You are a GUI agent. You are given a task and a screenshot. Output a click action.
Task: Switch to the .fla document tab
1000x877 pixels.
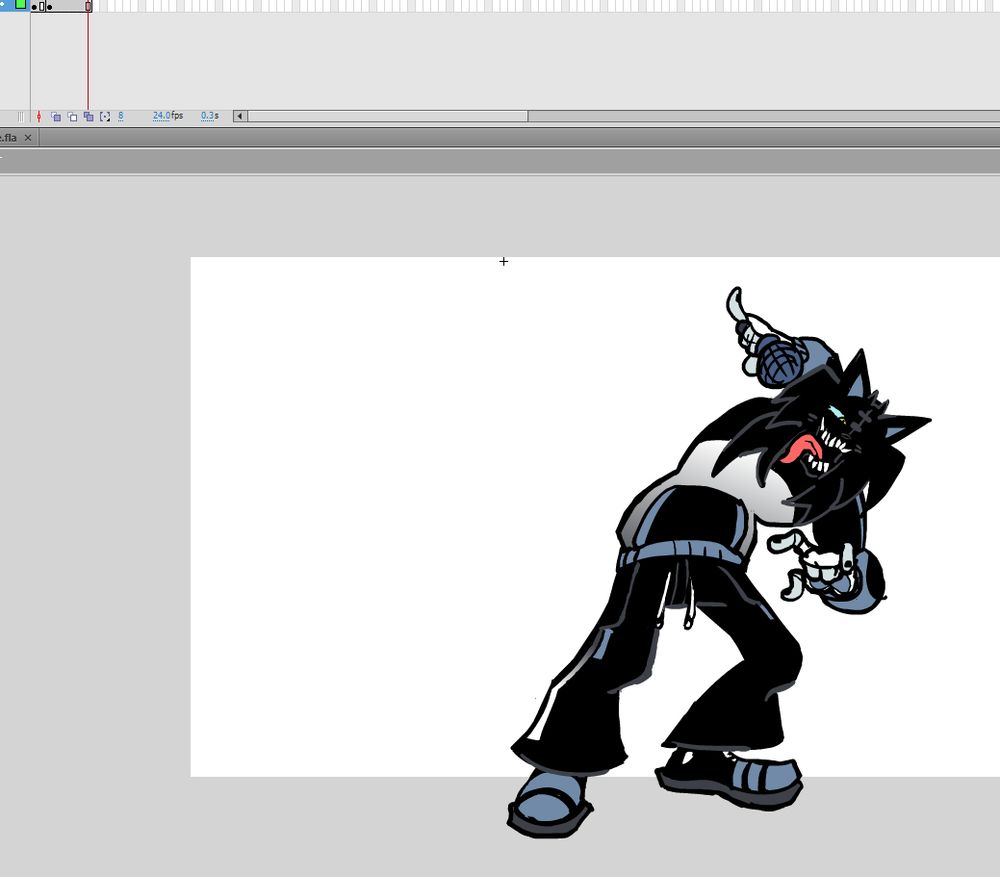(x=8, y=138)
